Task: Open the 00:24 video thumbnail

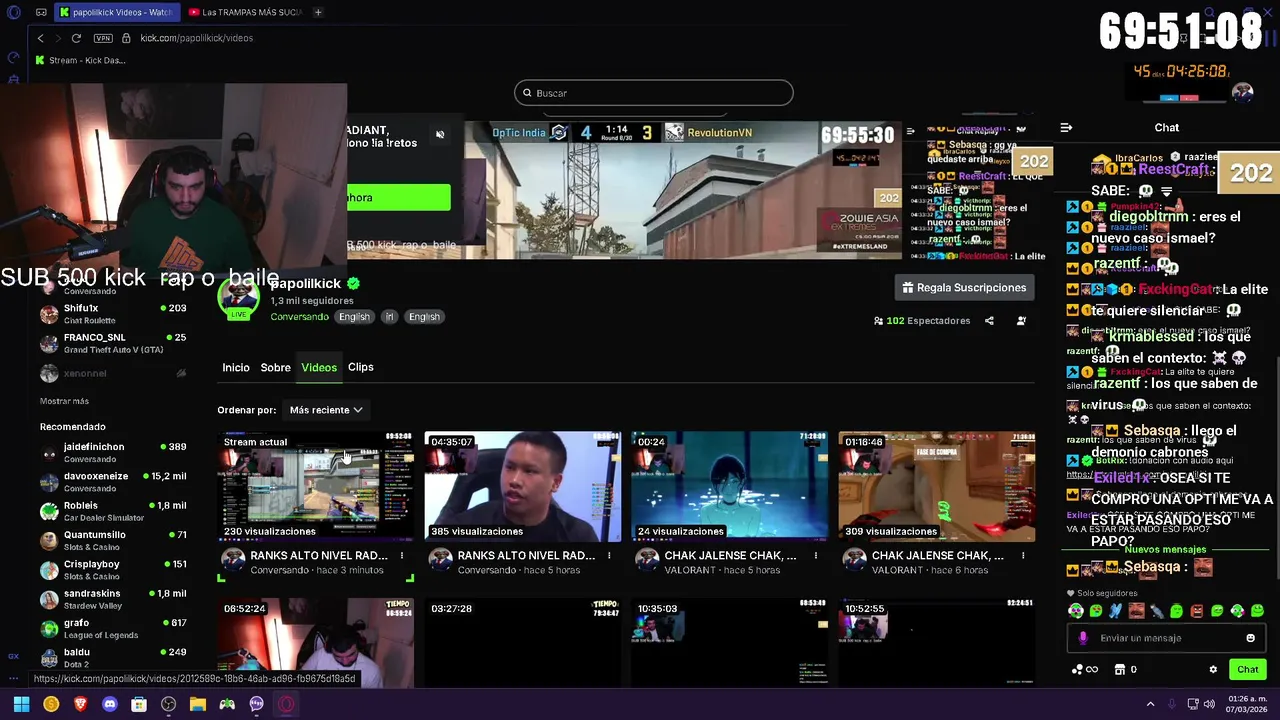Action: pyautogui.click(x=730, y=486)
